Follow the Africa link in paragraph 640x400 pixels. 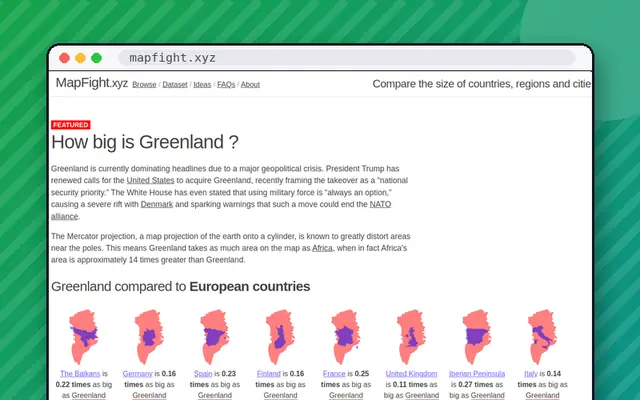322,248
